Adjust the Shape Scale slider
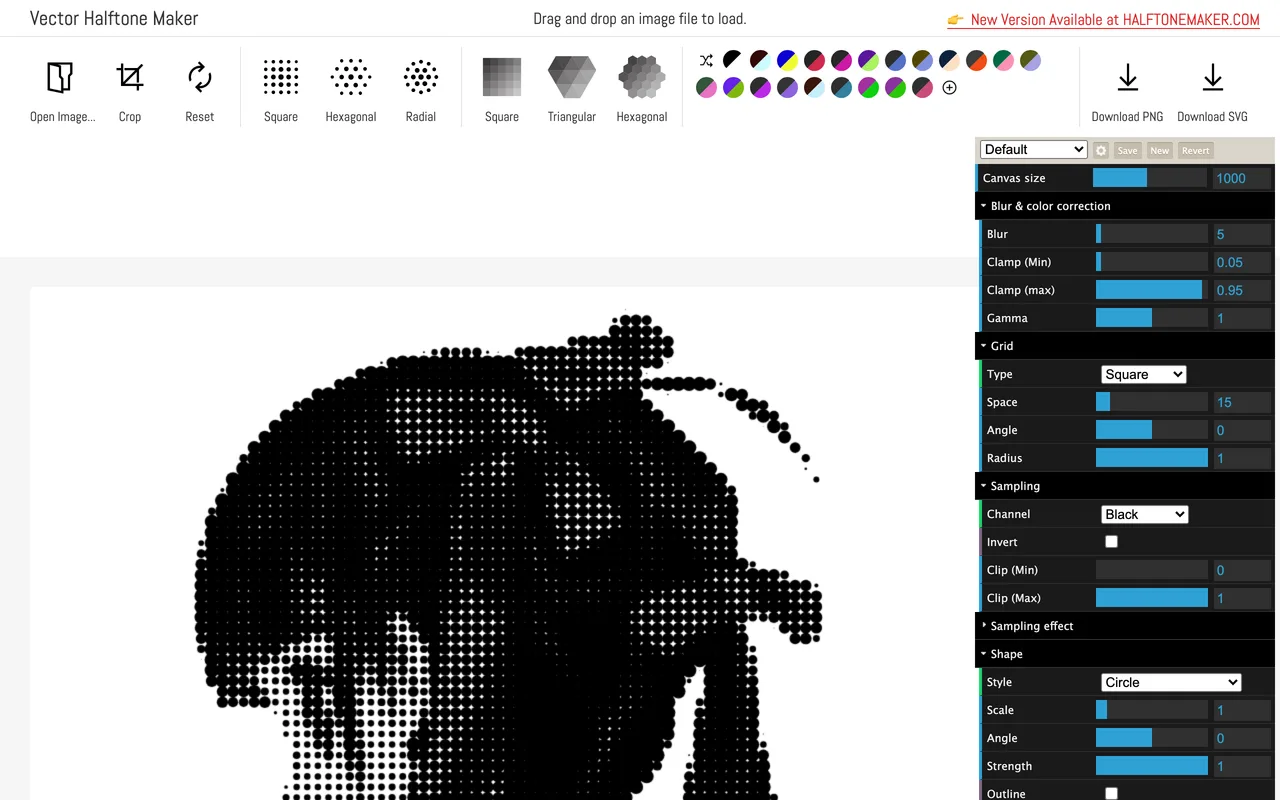The image size is (1280, 800). tap(1152, 710)
